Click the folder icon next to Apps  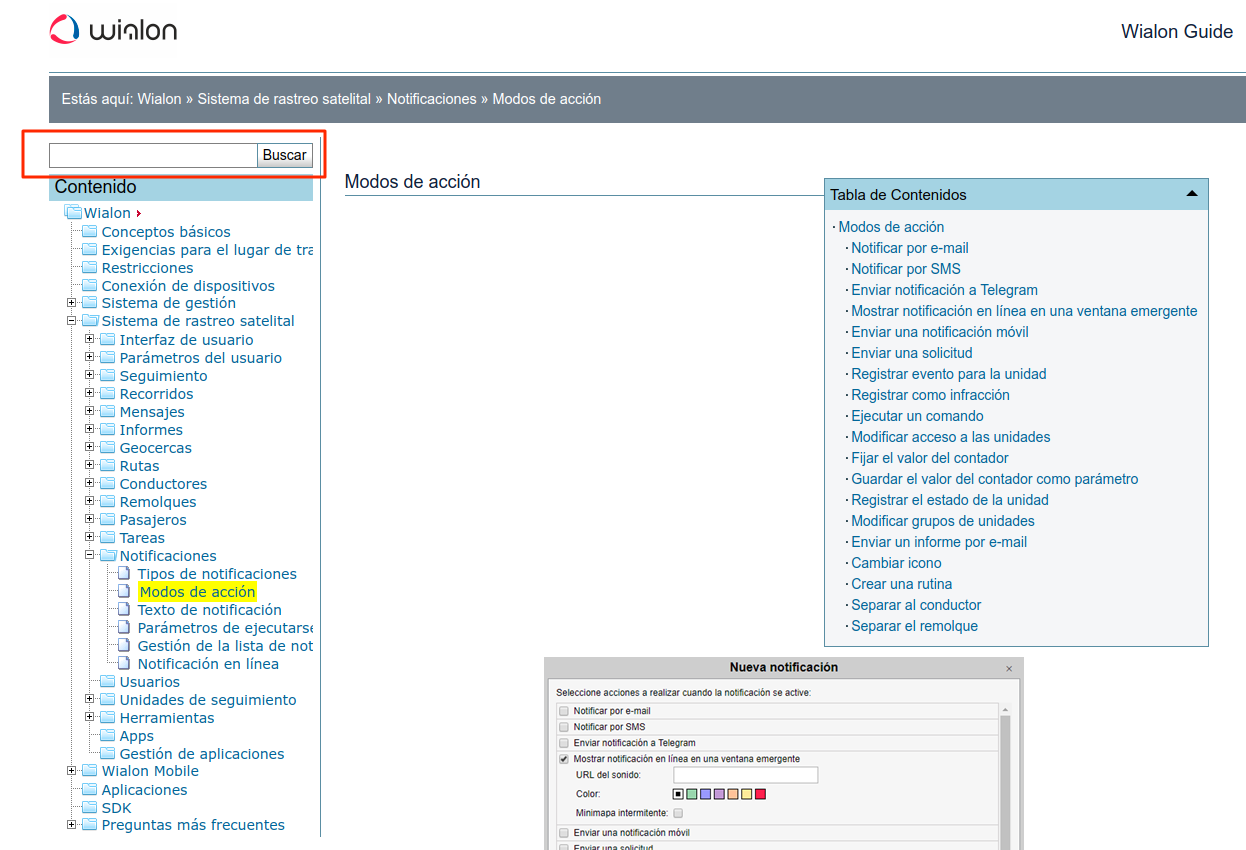tap(108, 736)
